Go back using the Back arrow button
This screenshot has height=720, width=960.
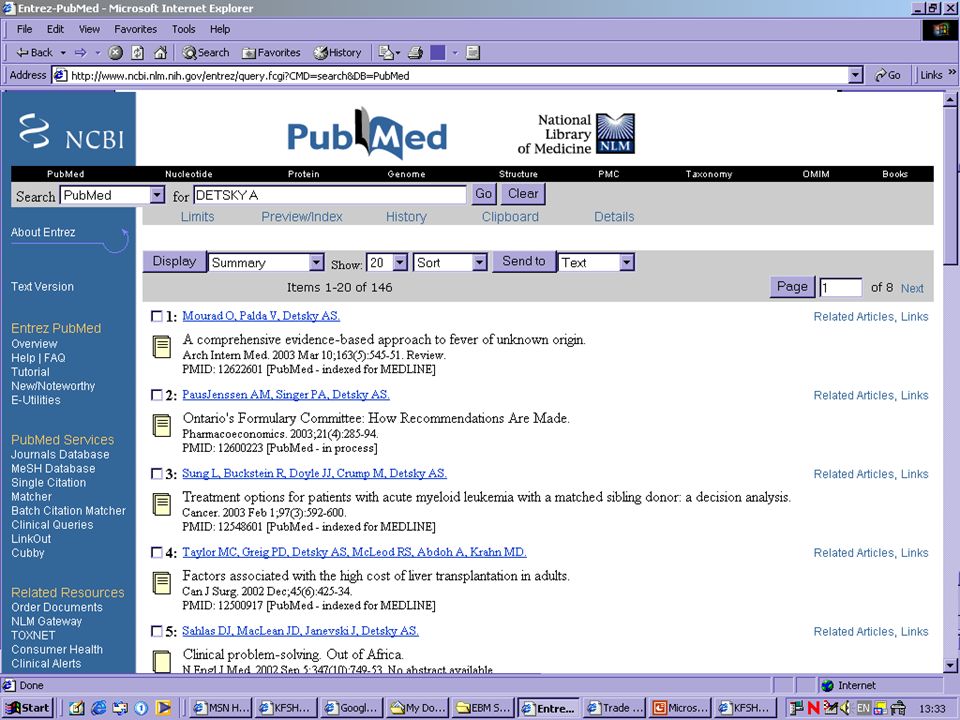(34, 53)
